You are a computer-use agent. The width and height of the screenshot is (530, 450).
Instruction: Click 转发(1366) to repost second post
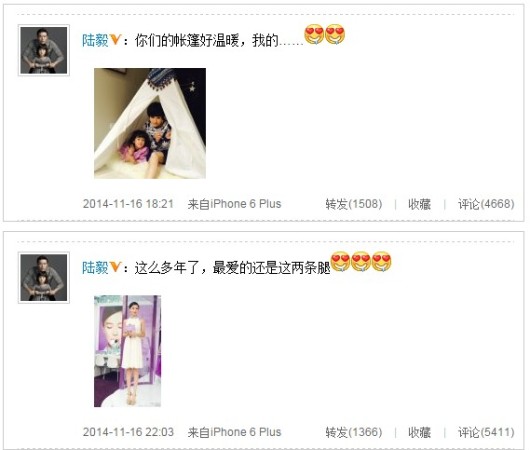pos(354,432)
